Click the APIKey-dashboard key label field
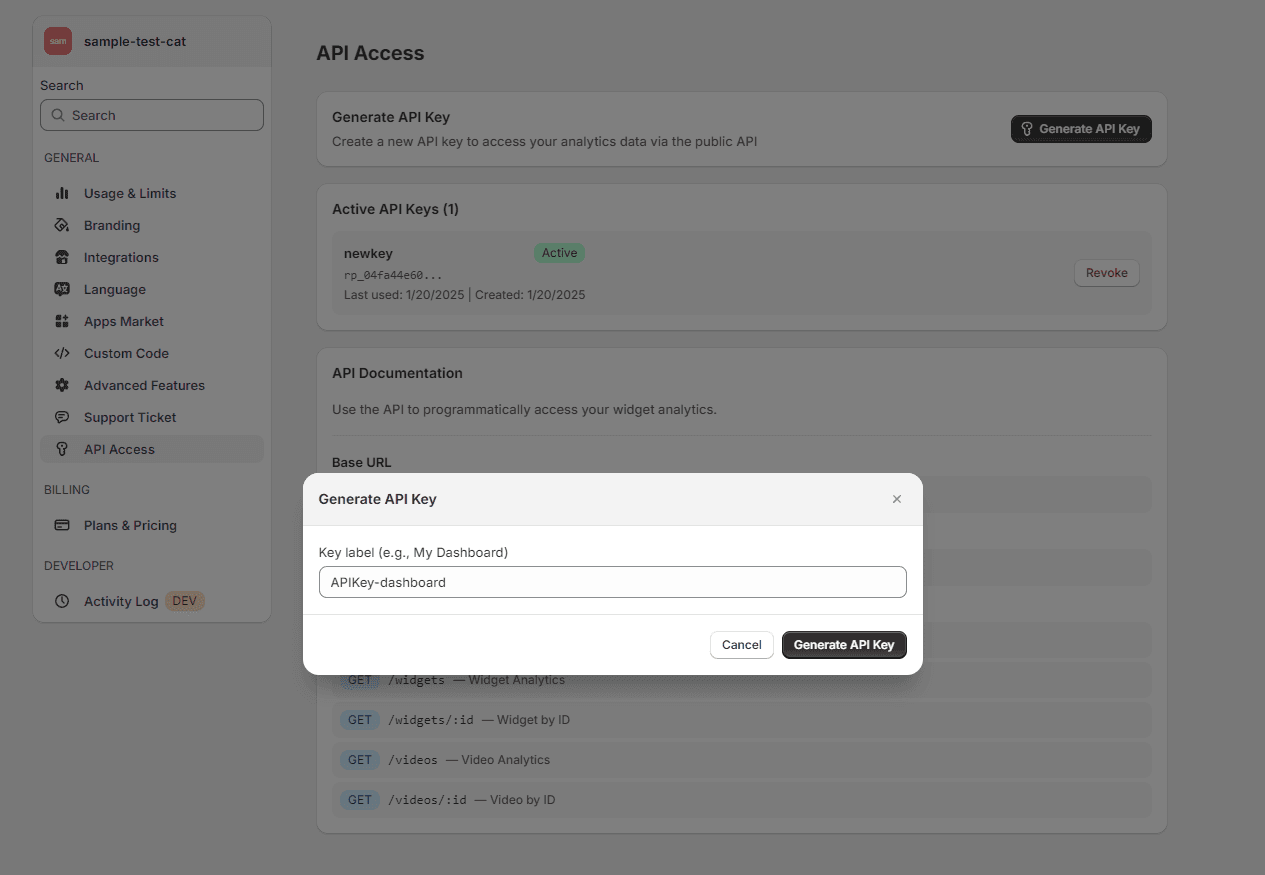This screenshot has height=875, width=1265. 612,582
